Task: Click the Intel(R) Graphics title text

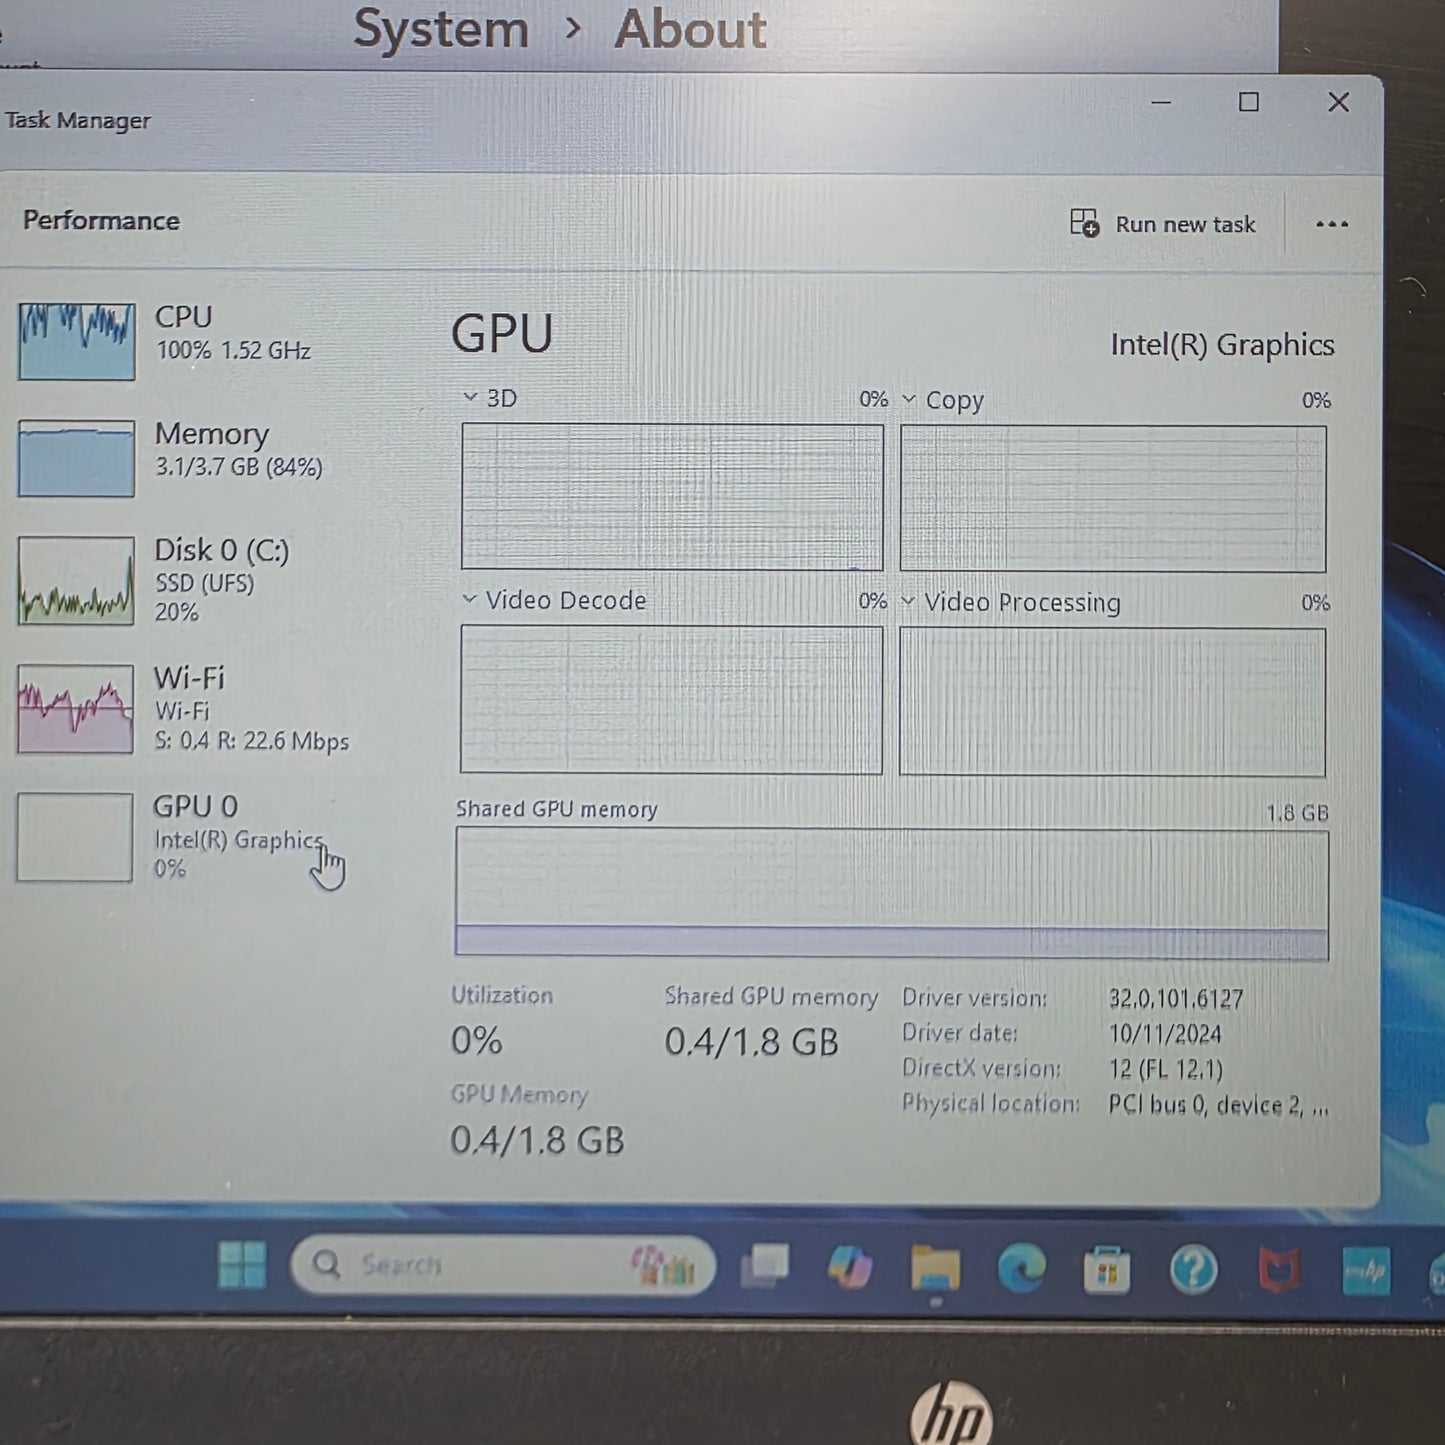Action: click(1222, 345)
